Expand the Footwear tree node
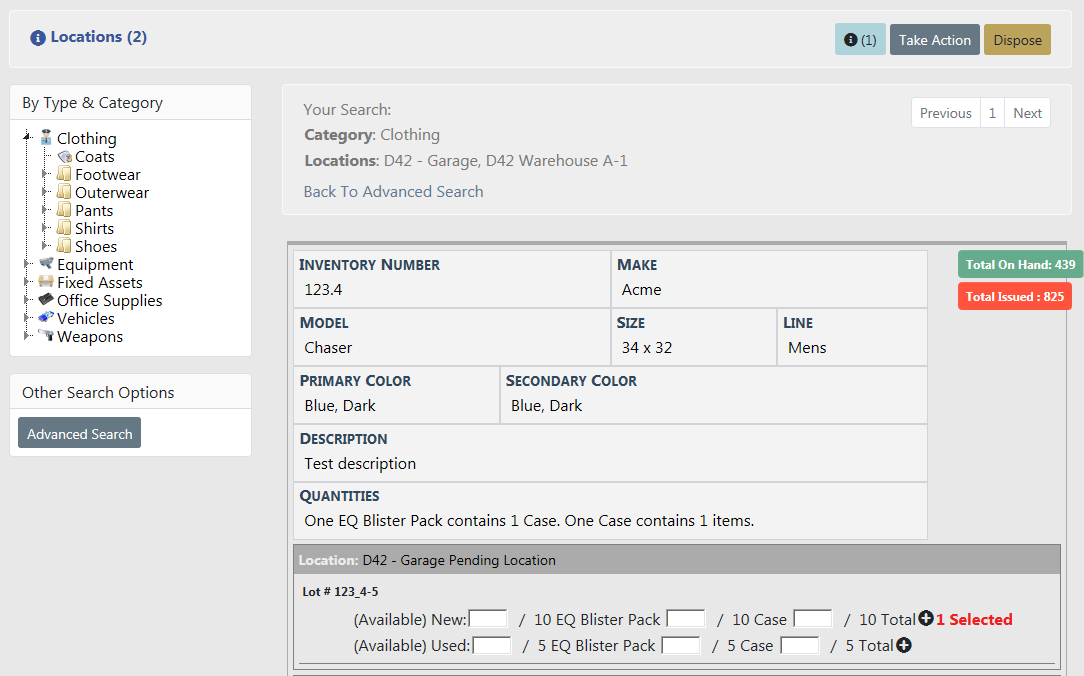The height and width of the screenshot is (676, 1084). click(45, 174)
